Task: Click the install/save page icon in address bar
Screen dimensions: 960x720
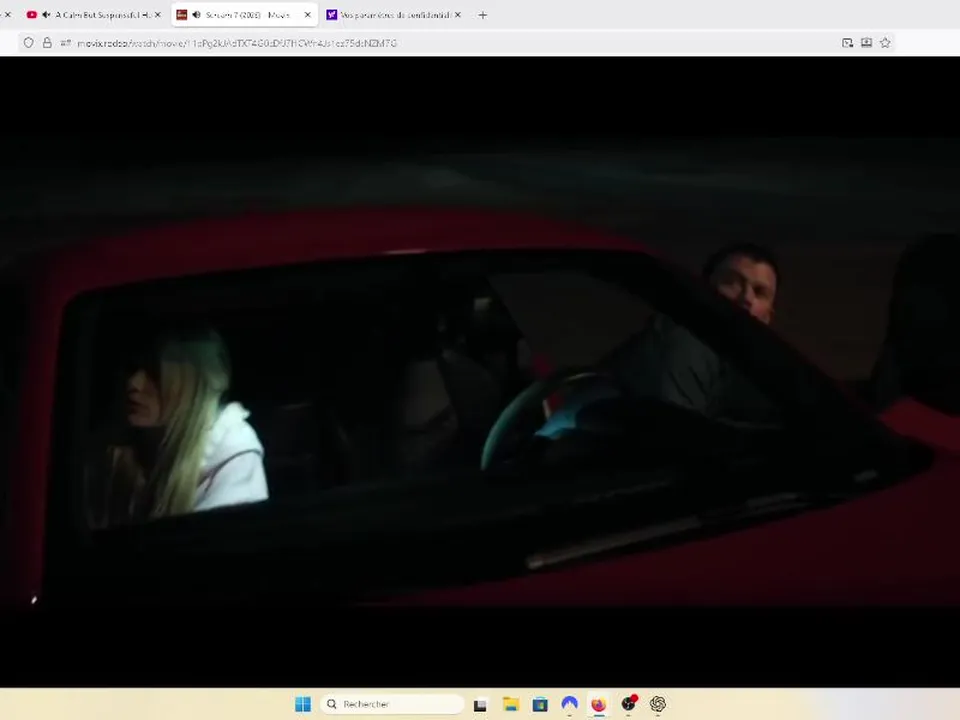Action: 866,43
